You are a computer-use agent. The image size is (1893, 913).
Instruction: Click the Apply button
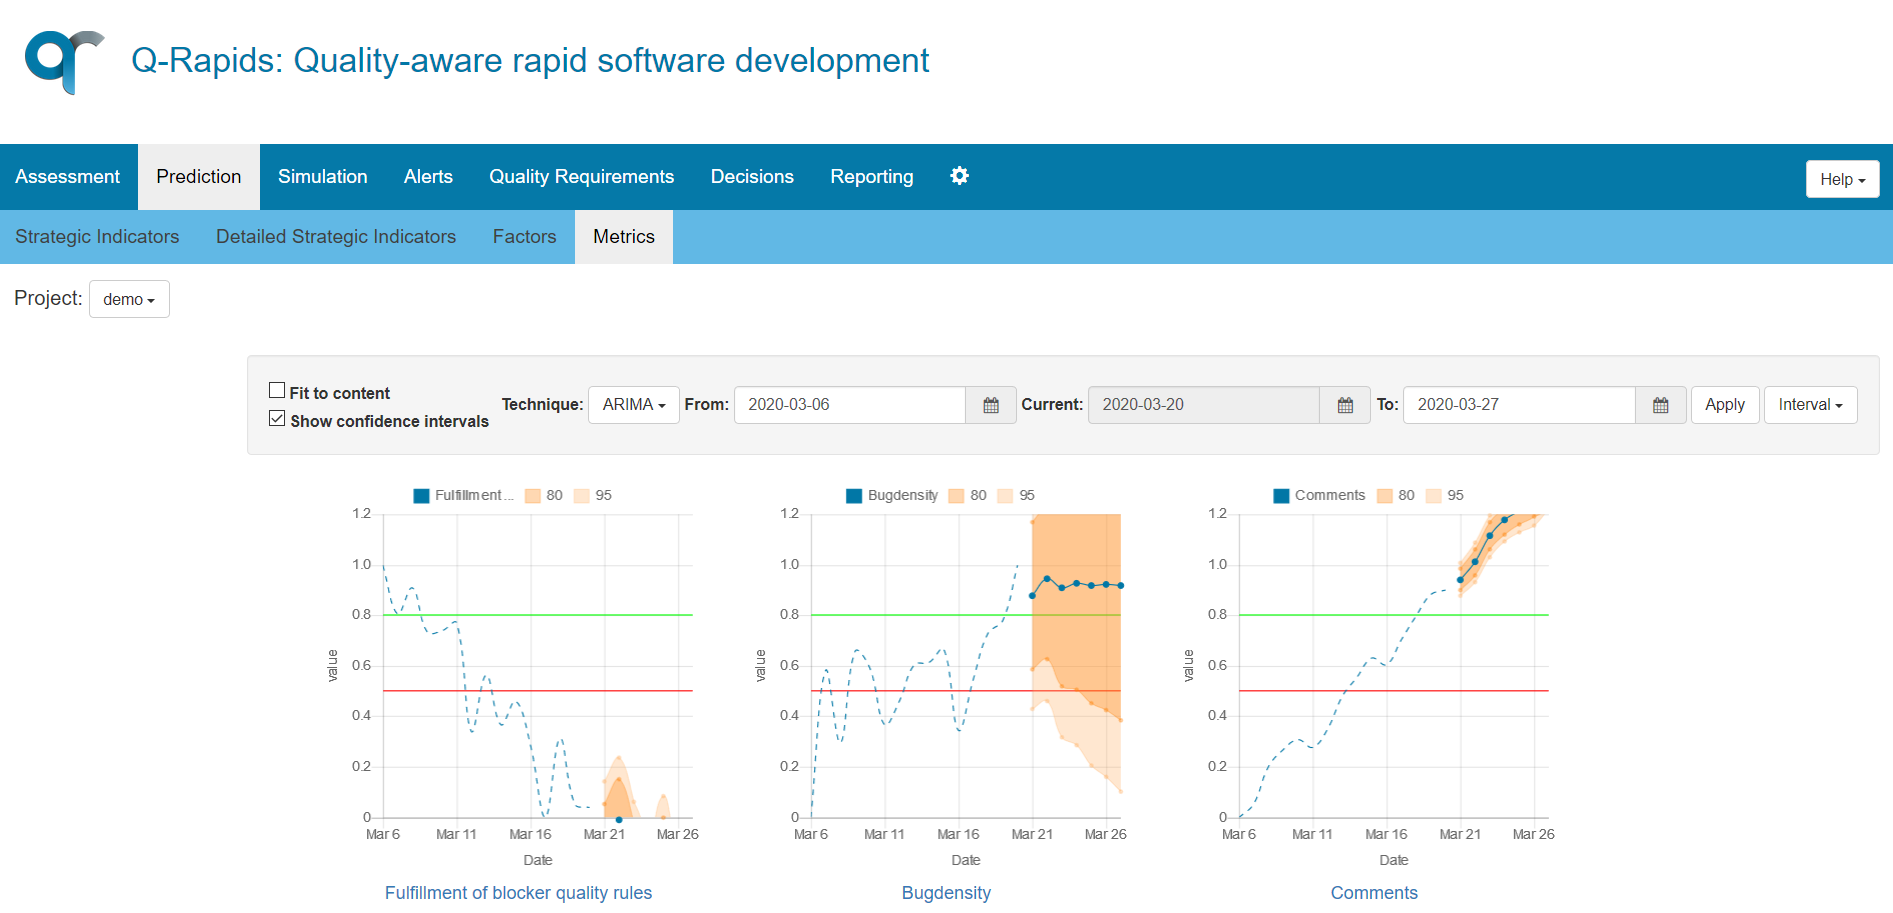(1724, 405)
